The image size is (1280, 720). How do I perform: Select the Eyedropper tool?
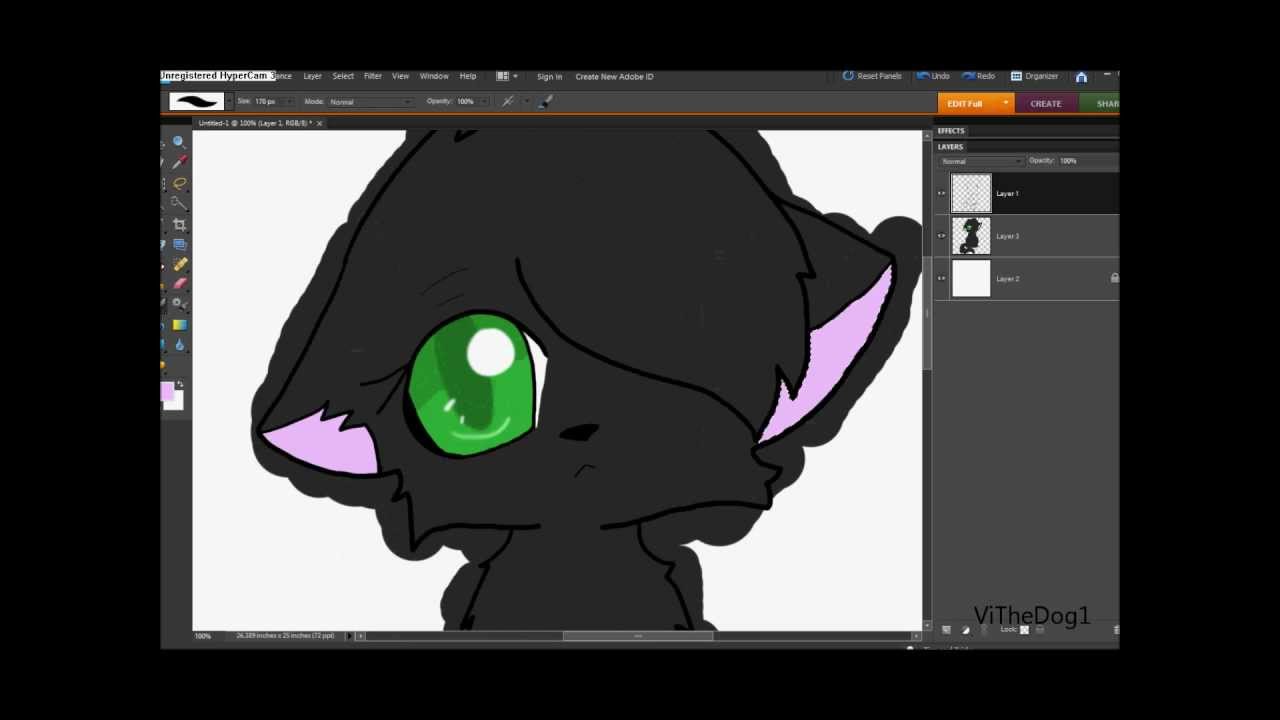click(x=179, y=162)
